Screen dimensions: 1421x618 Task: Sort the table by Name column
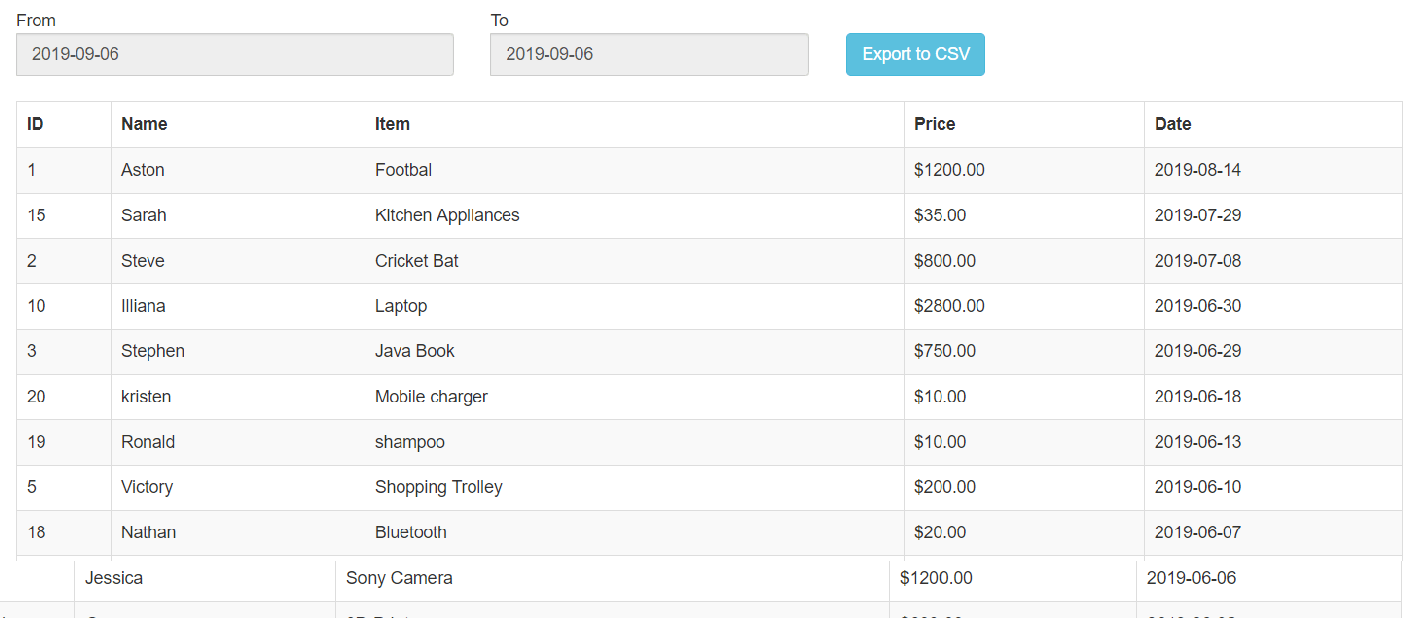(144, 123)
